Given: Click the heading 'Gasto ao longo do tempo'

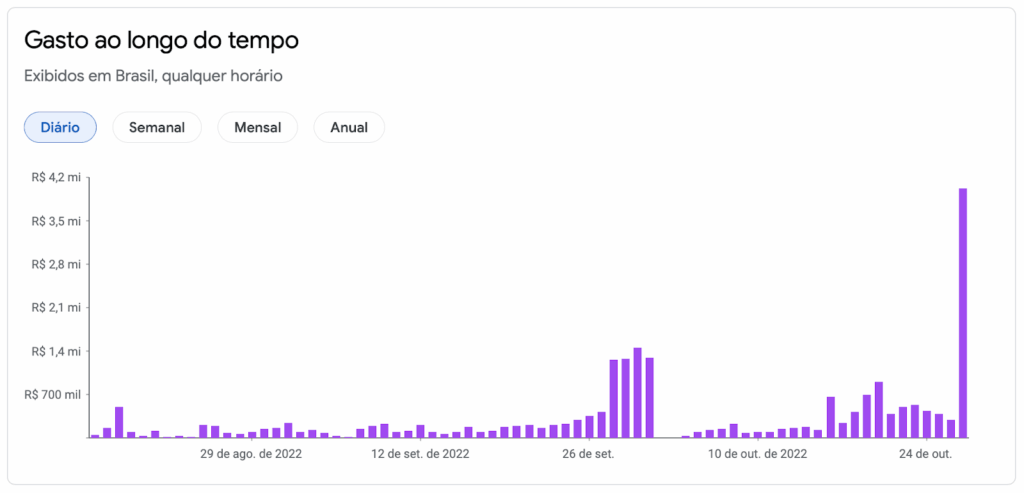Looking at the screenshot, I should tap(161, 40).
